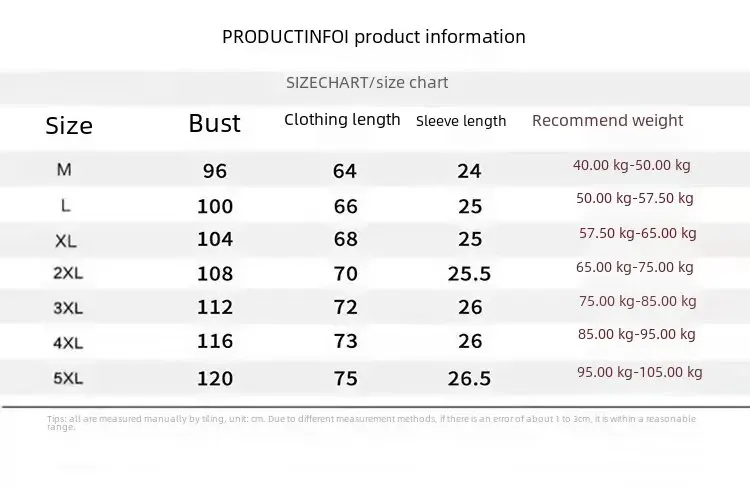
Task: Select the Recommend weight column header
Action: tap(607, 121)
